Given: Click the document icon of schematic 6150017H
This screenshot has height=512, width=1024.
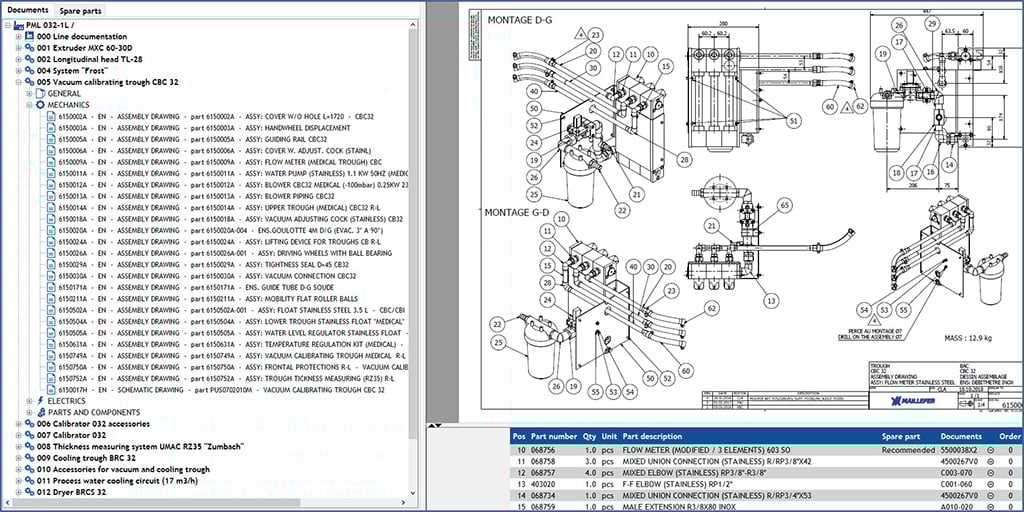Looking at the screenshot, I should pyautogui.click(x=51, y=390).
